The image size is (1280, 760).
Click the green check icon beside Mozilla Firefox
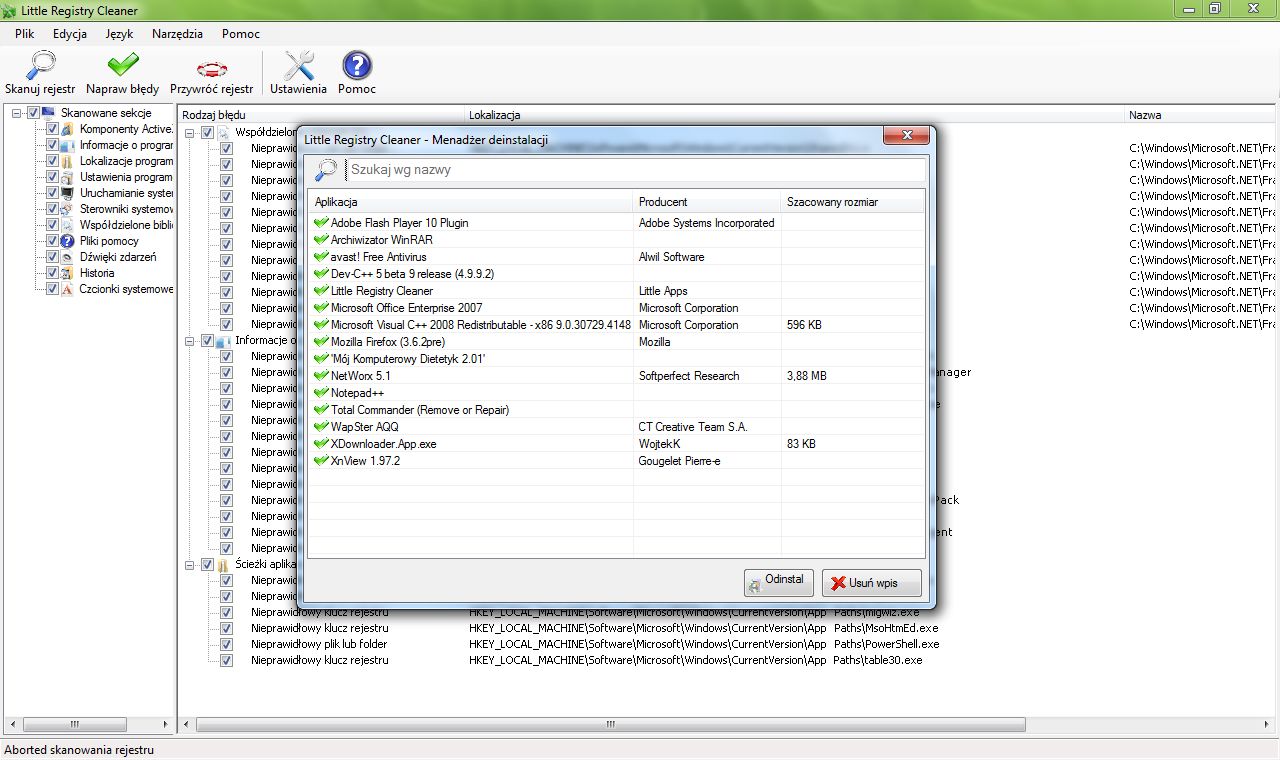tap(321, 342)
